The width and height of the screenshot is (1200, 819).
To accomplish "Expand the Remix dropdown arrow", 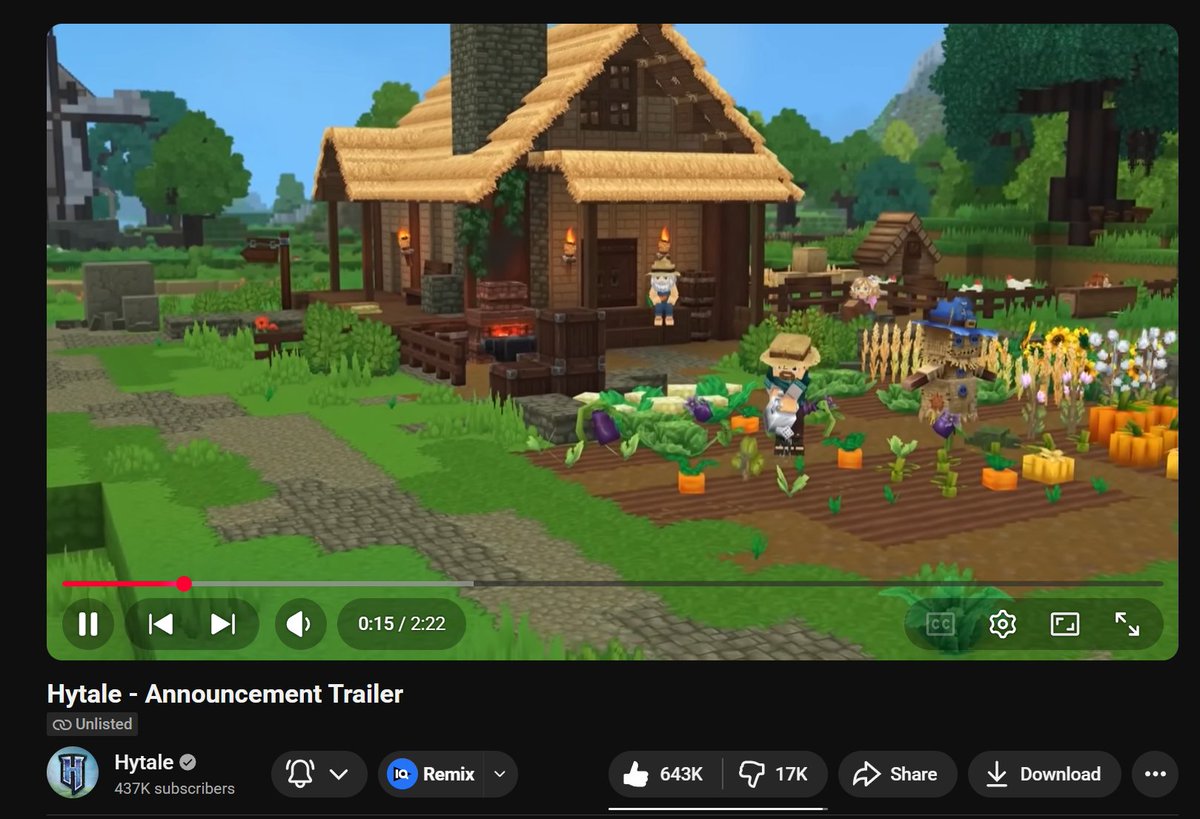I will tap(500, 774).
